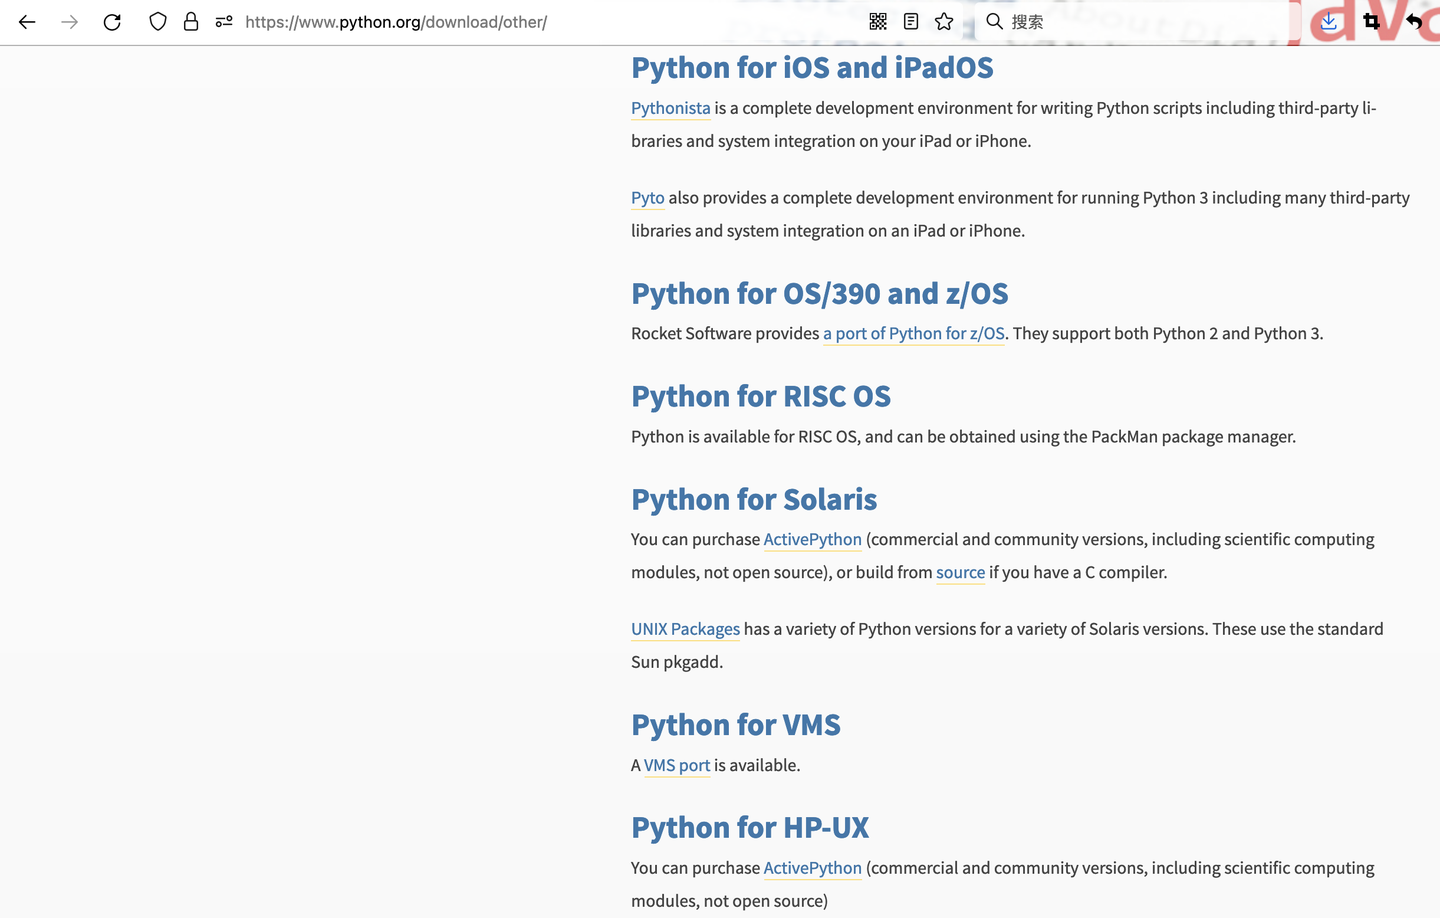This screenshot has height=918, width=1440.
Task: Open the downloads panel
Action: (1329, 22)
